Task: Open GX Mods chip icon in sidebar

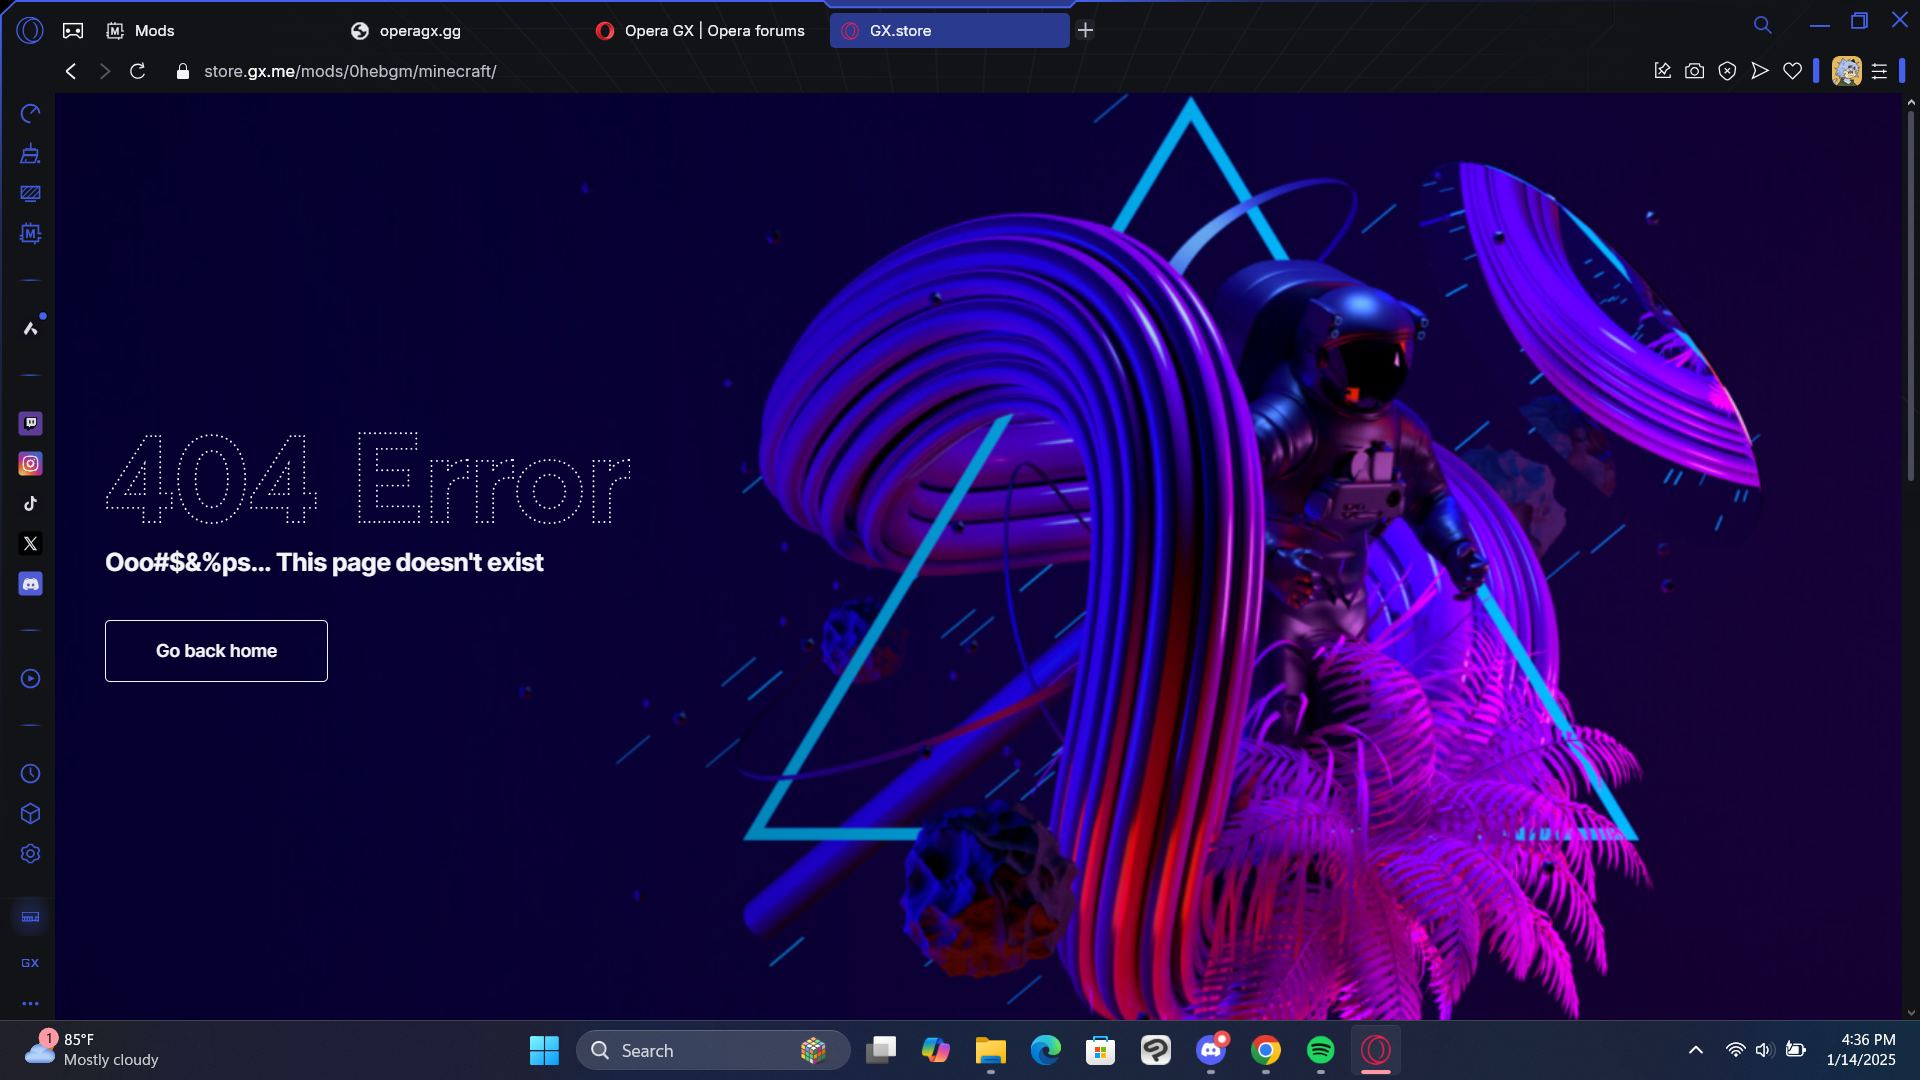Action: tap(31, 234)
